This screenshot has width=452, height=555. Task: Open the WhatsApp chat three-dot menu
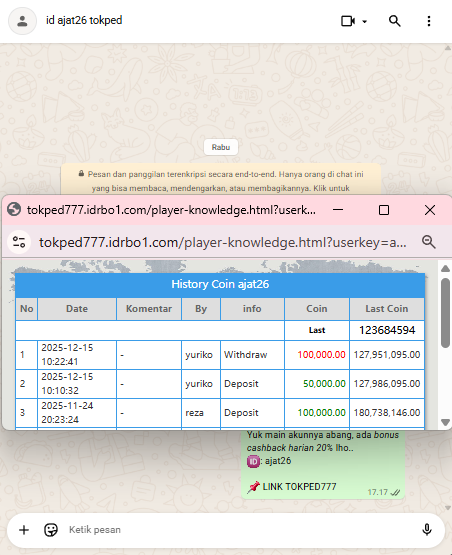click(429, 21)
